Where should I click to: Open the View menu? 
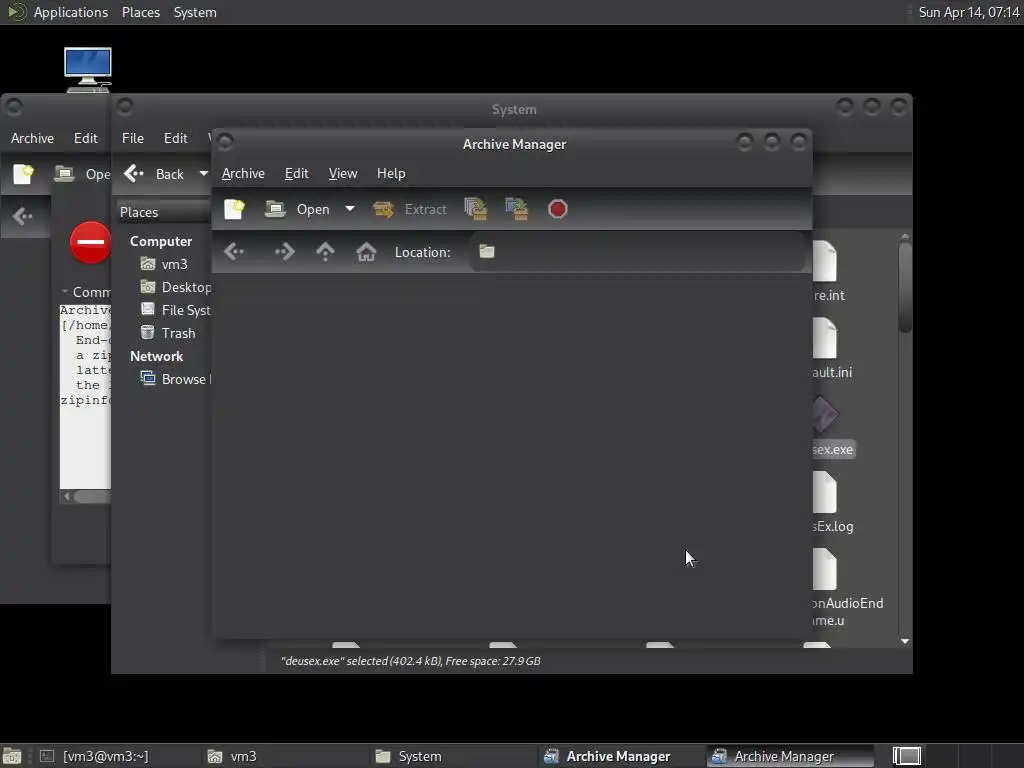coord(343,173)
